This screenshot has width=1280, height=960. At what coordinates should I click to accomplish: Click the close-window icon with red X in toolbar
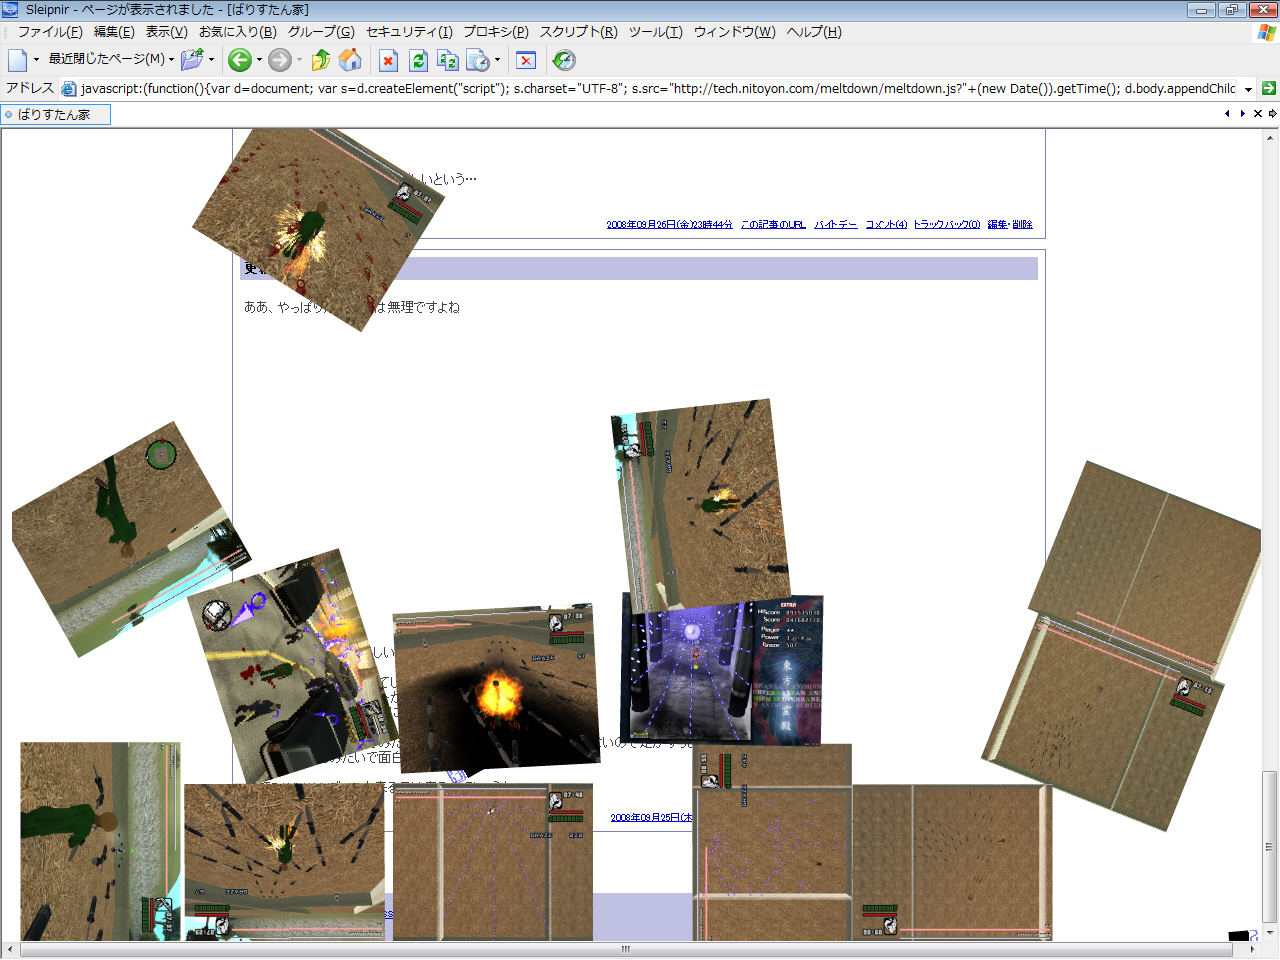[x=526, y=61]
